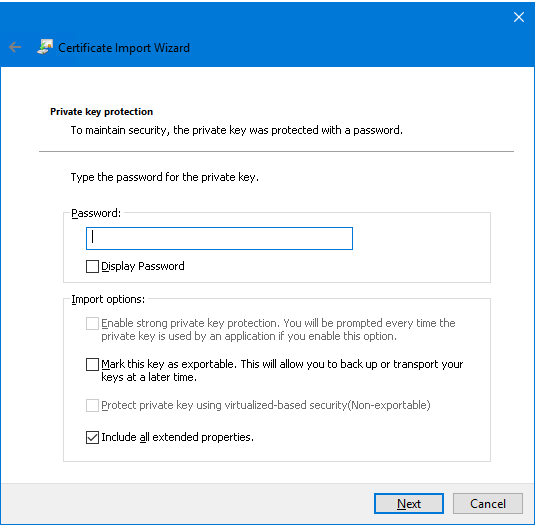The height and width of the screenshot is (525, 535).
Task: Click the Certificate Import Wizard title text
Action: (x=124, y=48)
